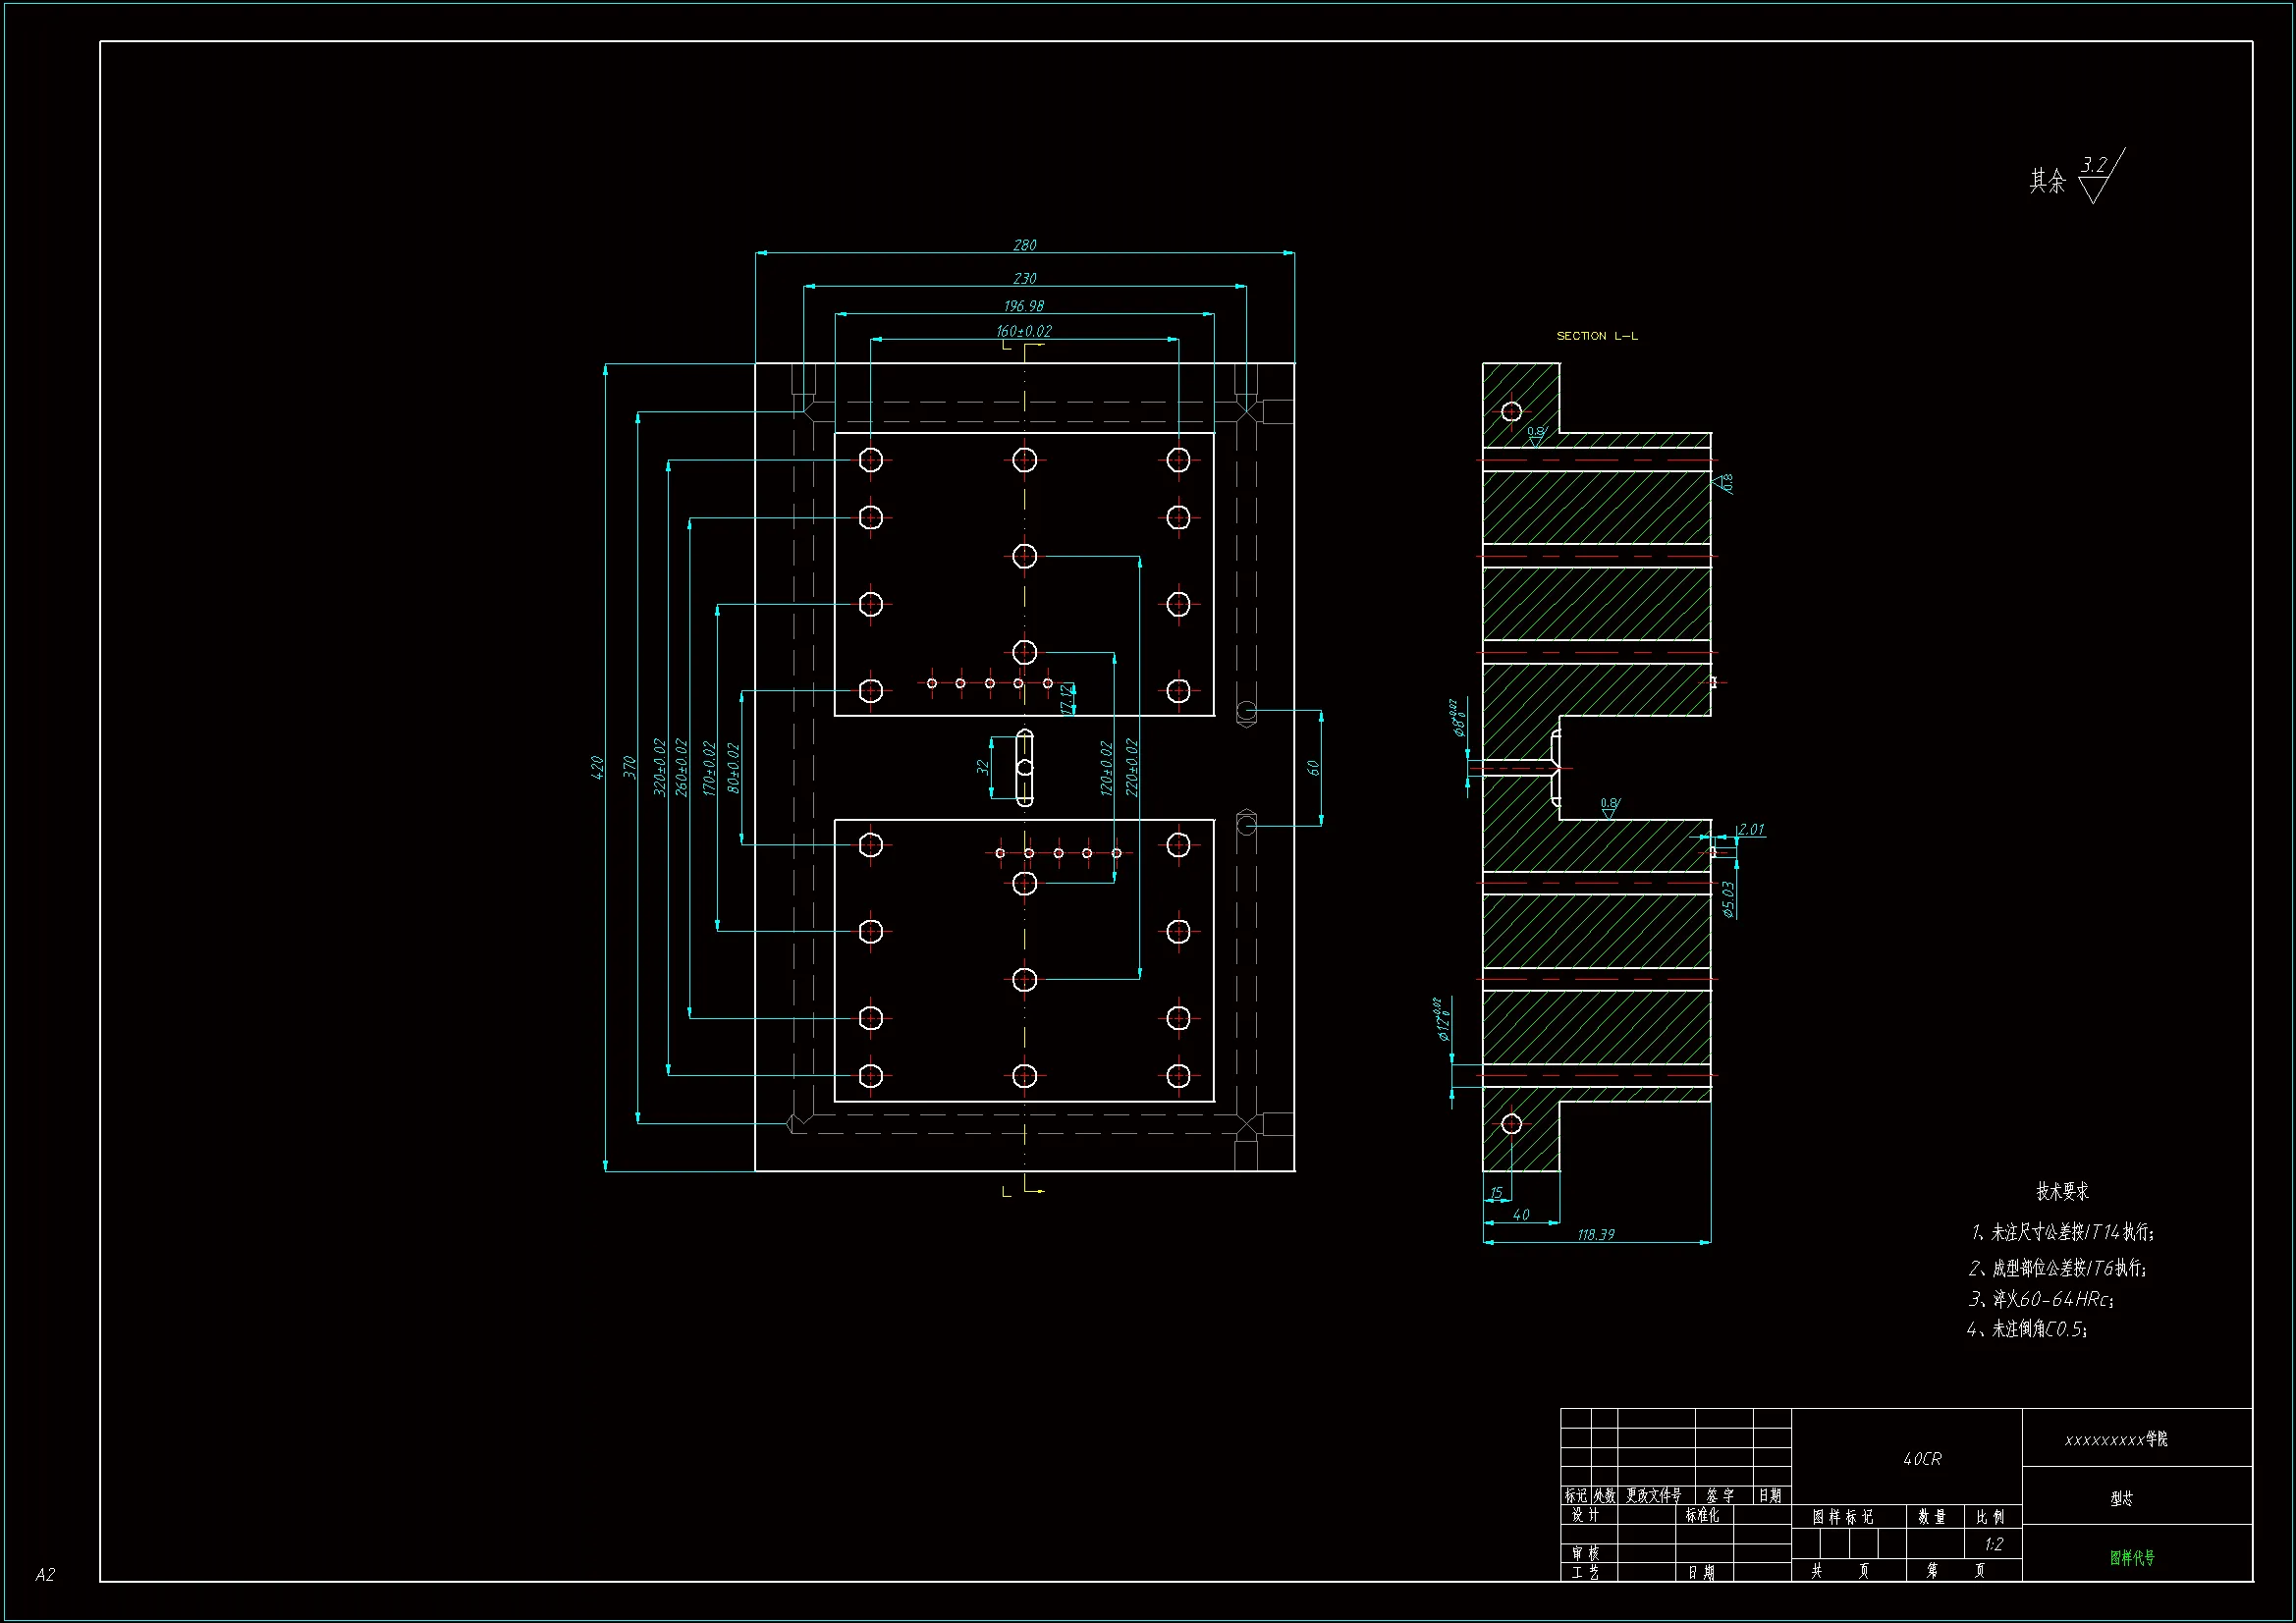Select the 420 overall height dimension text
The height and width of the screenshot is (1623, 2296).
pos(598,768)
